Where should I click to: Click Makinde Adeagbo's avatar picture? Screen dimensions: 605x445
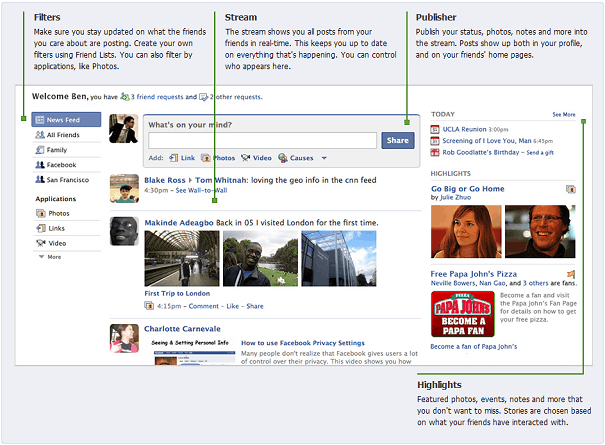tap(124, 231)
